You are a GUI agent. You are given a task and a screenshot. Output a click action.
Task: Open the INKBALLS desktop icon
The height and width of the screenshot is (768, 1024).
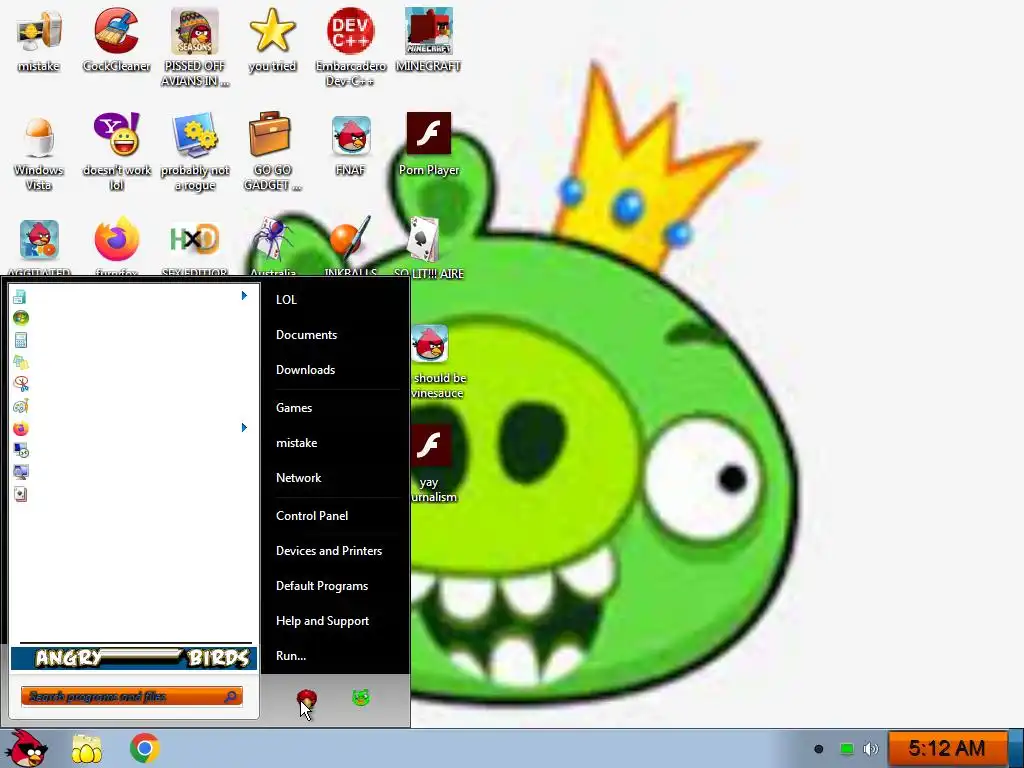coord(351,239)
